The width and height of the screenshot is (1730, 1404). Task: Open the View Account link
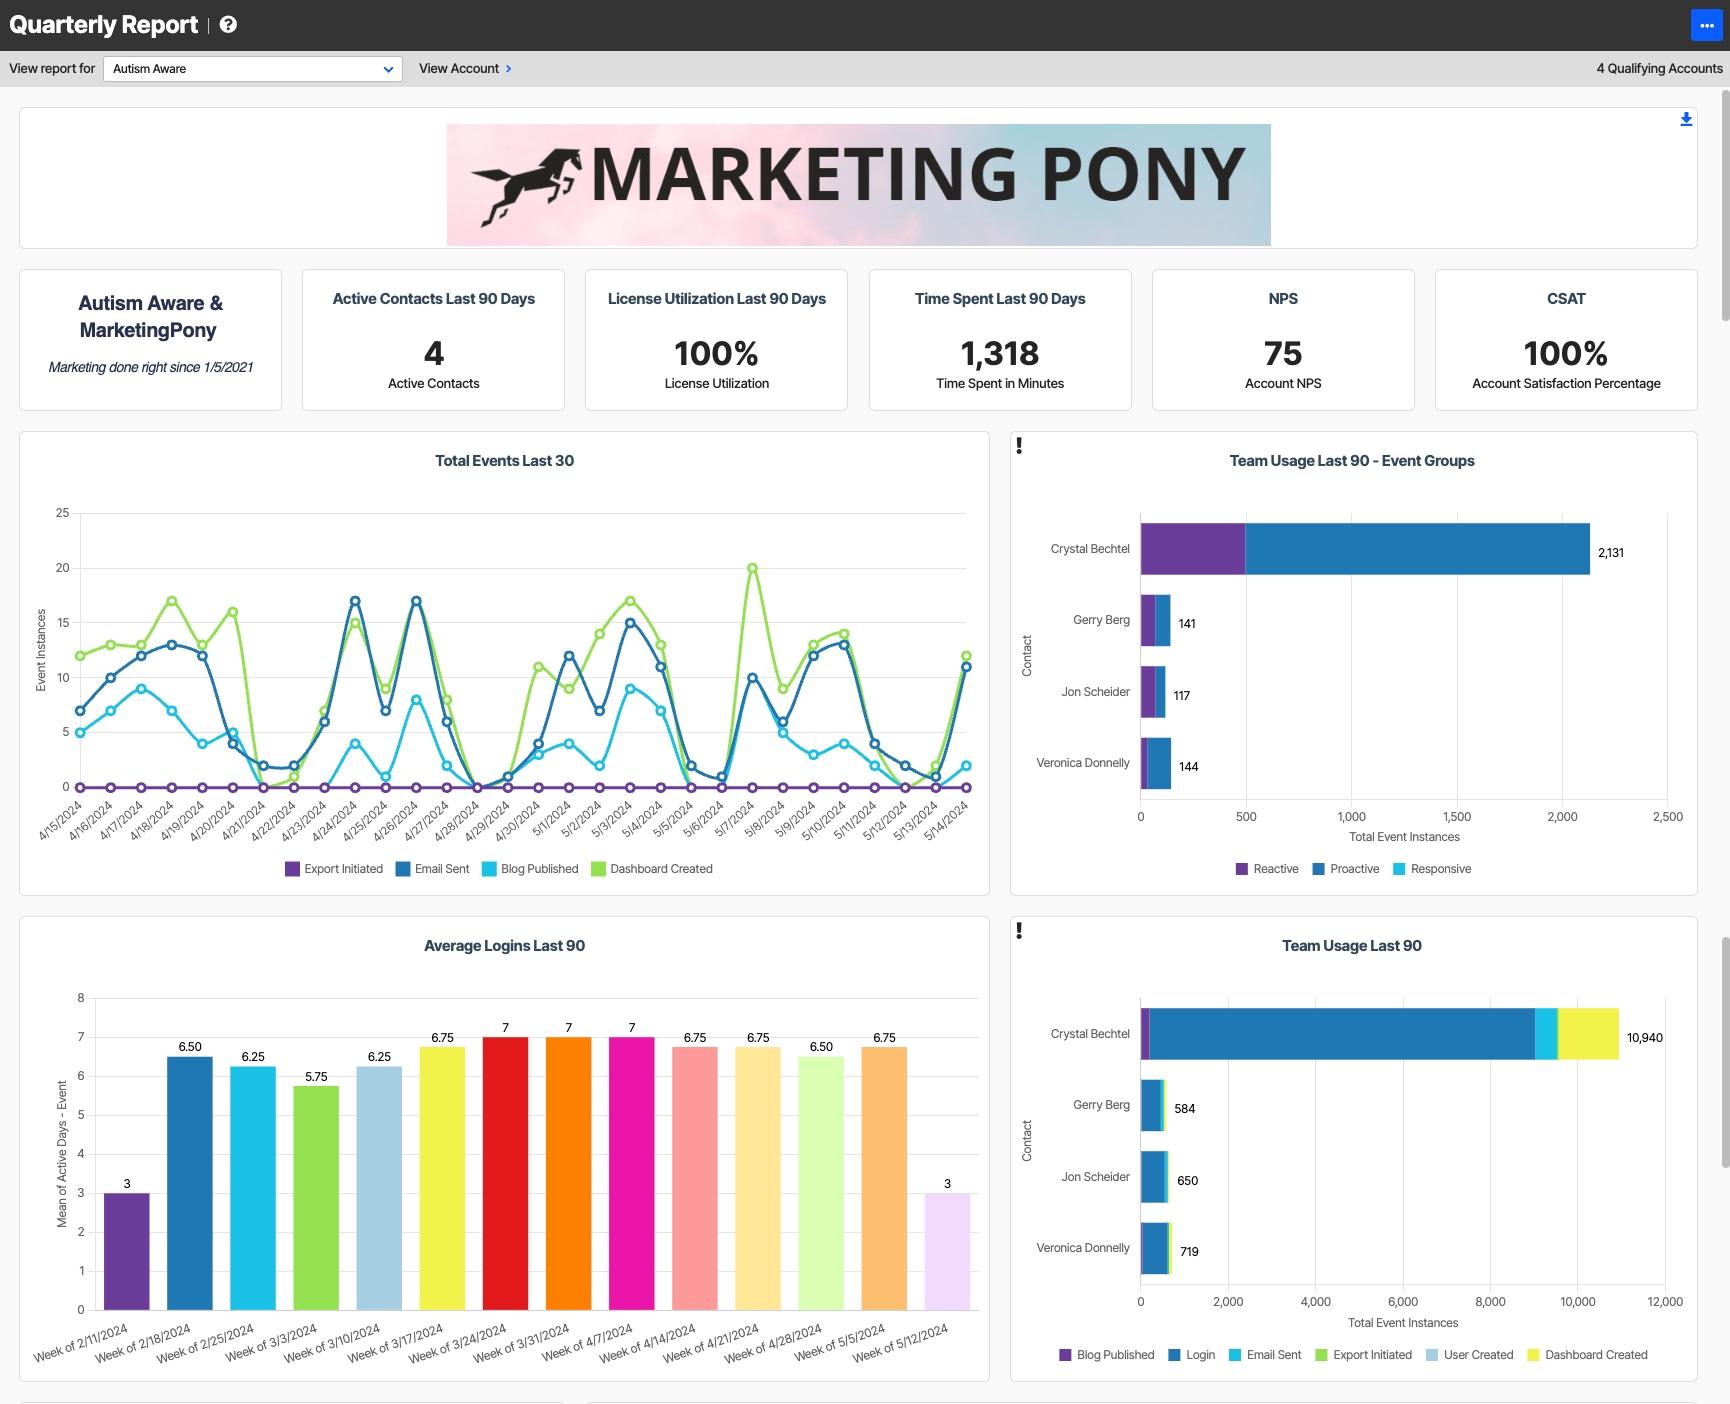(x=459, y=69)
